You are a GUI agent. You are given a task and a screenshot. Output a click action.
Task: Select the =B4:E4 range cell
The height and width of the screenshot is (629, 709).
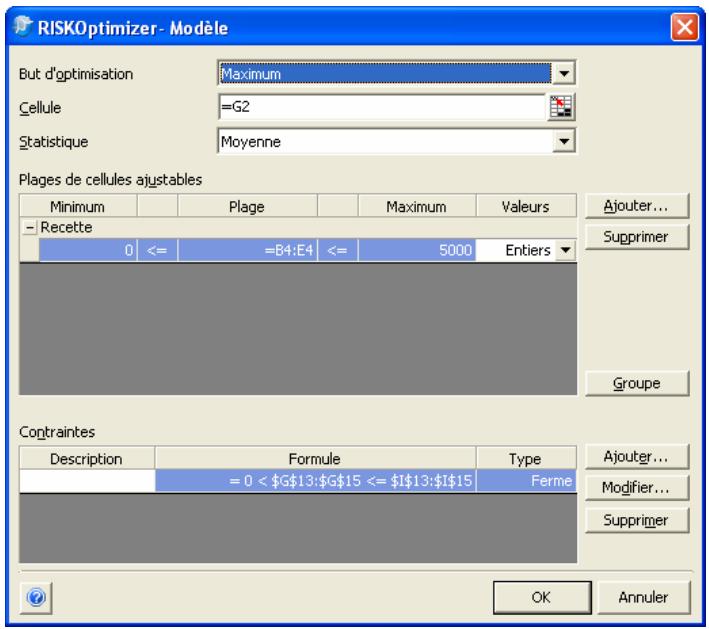[x=248, y=250]
